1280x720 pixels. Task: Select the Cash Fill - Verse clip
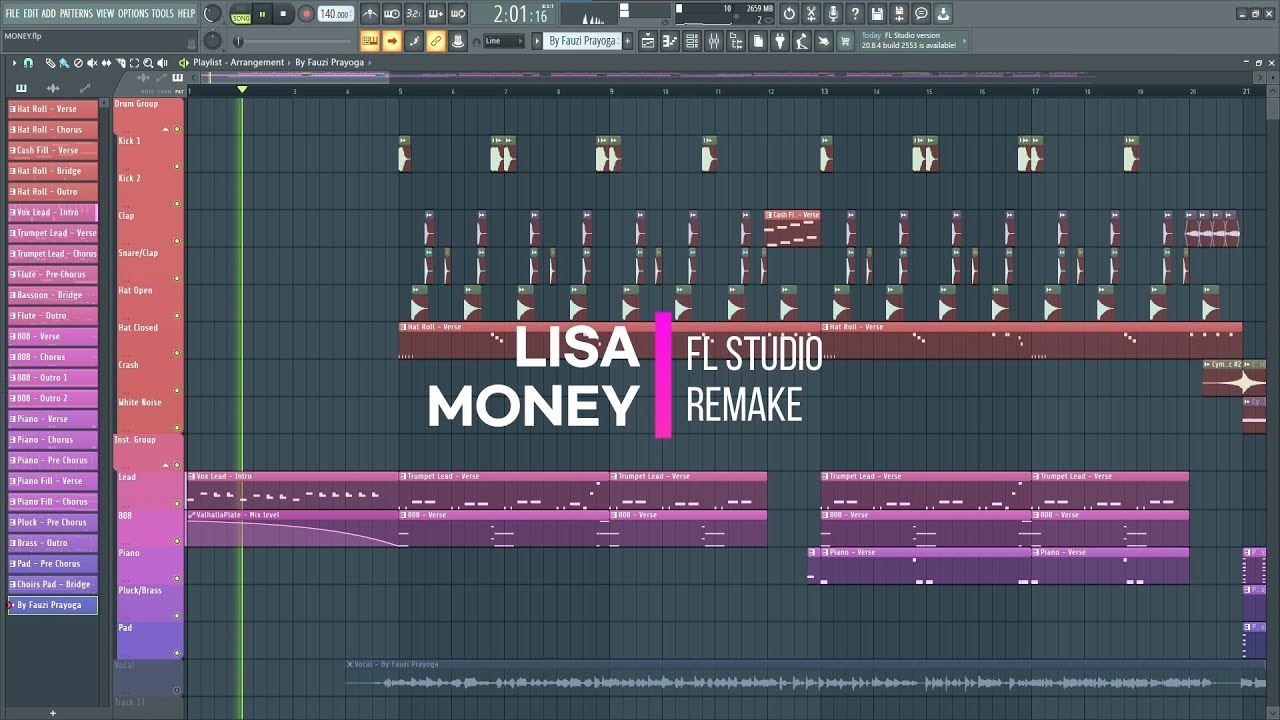tap(792, 228)
